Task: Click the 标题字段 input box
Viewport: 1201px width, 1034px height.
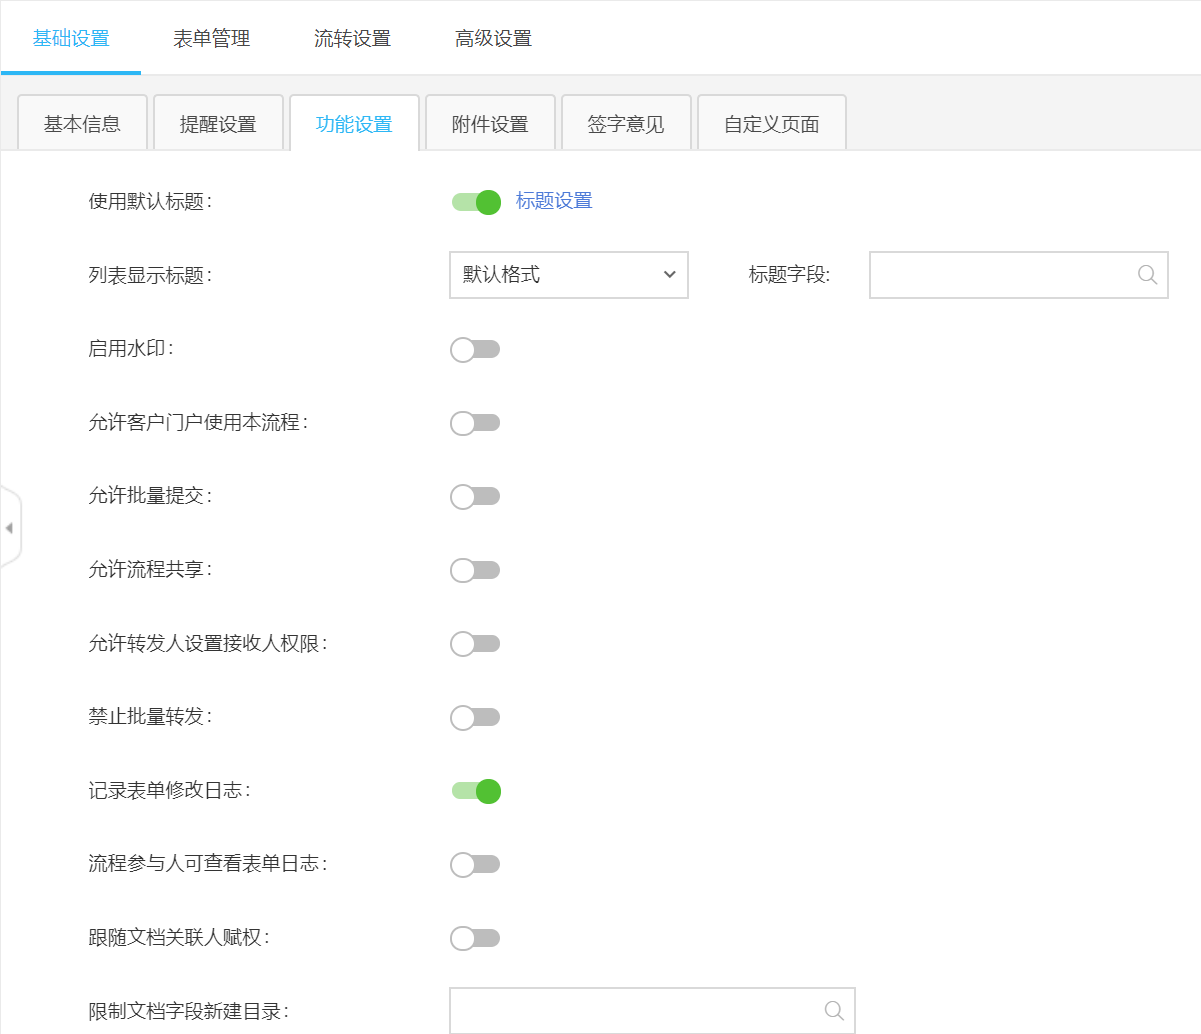Action: 1000,275
